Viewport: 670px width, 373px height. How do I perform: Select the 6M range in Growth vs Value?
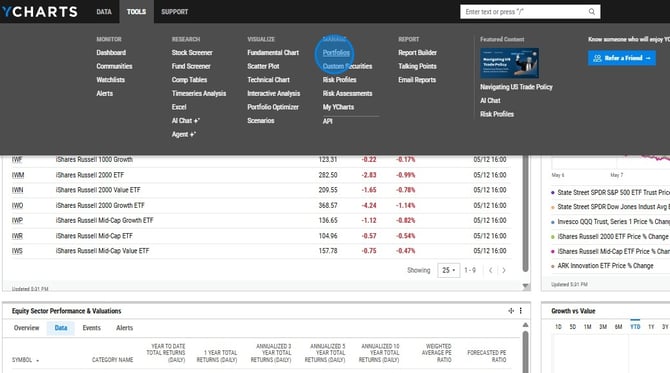coord(618,327)
